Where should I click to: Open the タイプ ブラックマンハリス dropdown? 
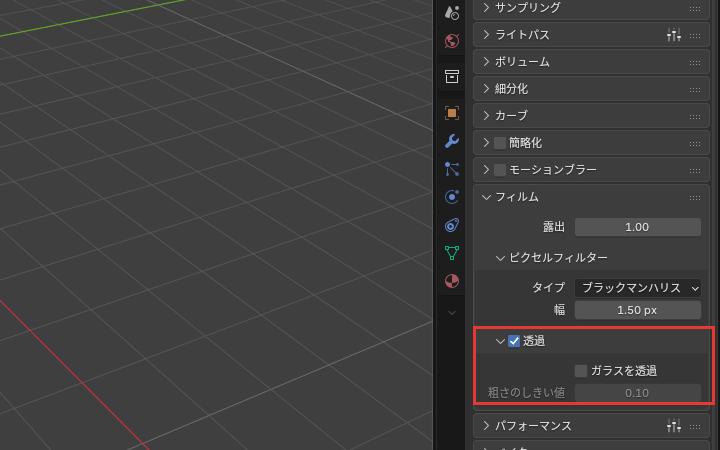click(x=638, y=288)
